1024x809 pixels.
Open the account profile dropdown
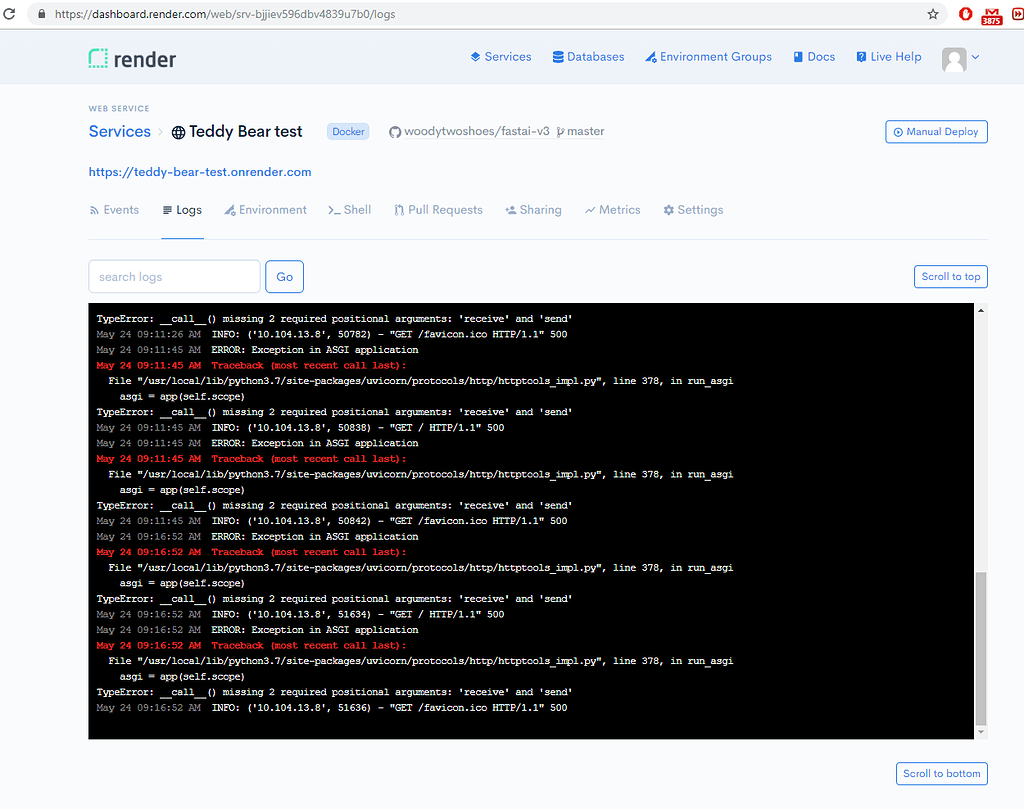point(959,58)
